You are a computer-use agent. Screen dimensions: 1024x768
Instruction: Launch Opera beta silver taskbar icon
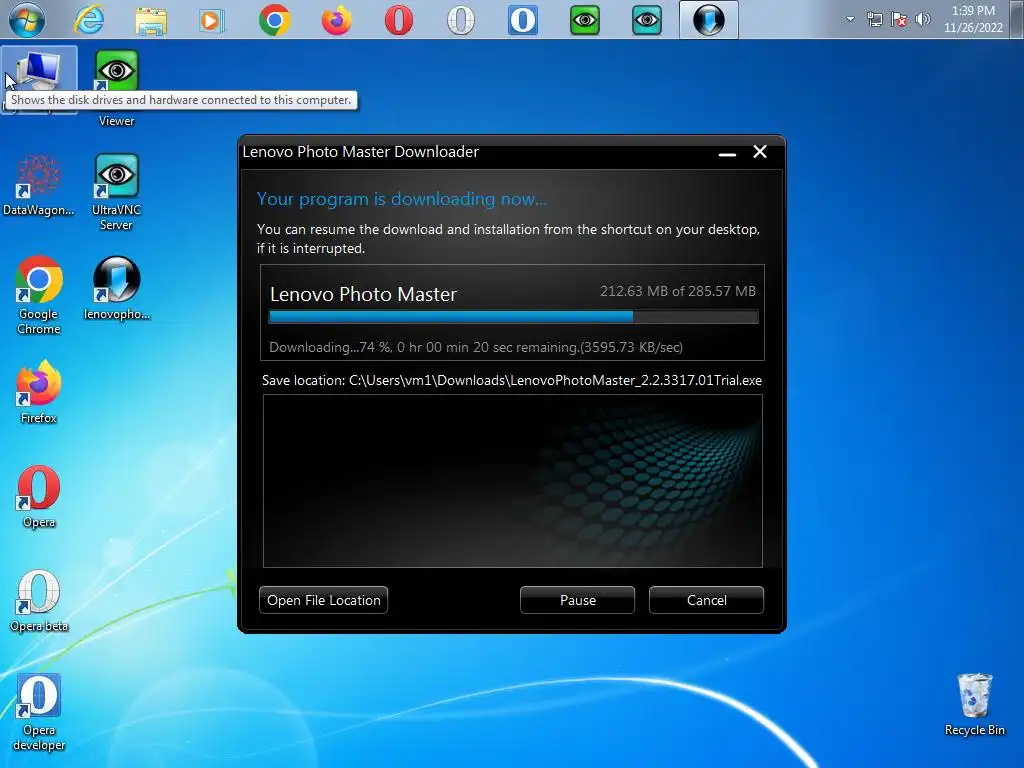(460, 20)
